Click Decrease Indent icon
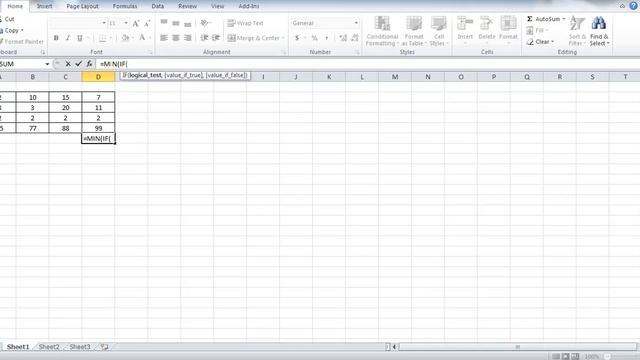Image resolution: width=640 pixels, height=360 pixels. tap(204, 38)
